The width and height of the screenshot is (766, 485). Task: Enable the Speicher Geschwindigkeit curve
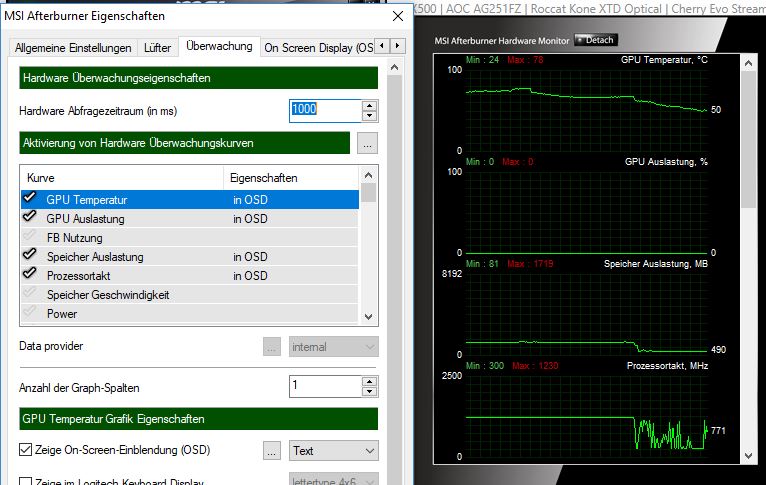coord(30,293)
